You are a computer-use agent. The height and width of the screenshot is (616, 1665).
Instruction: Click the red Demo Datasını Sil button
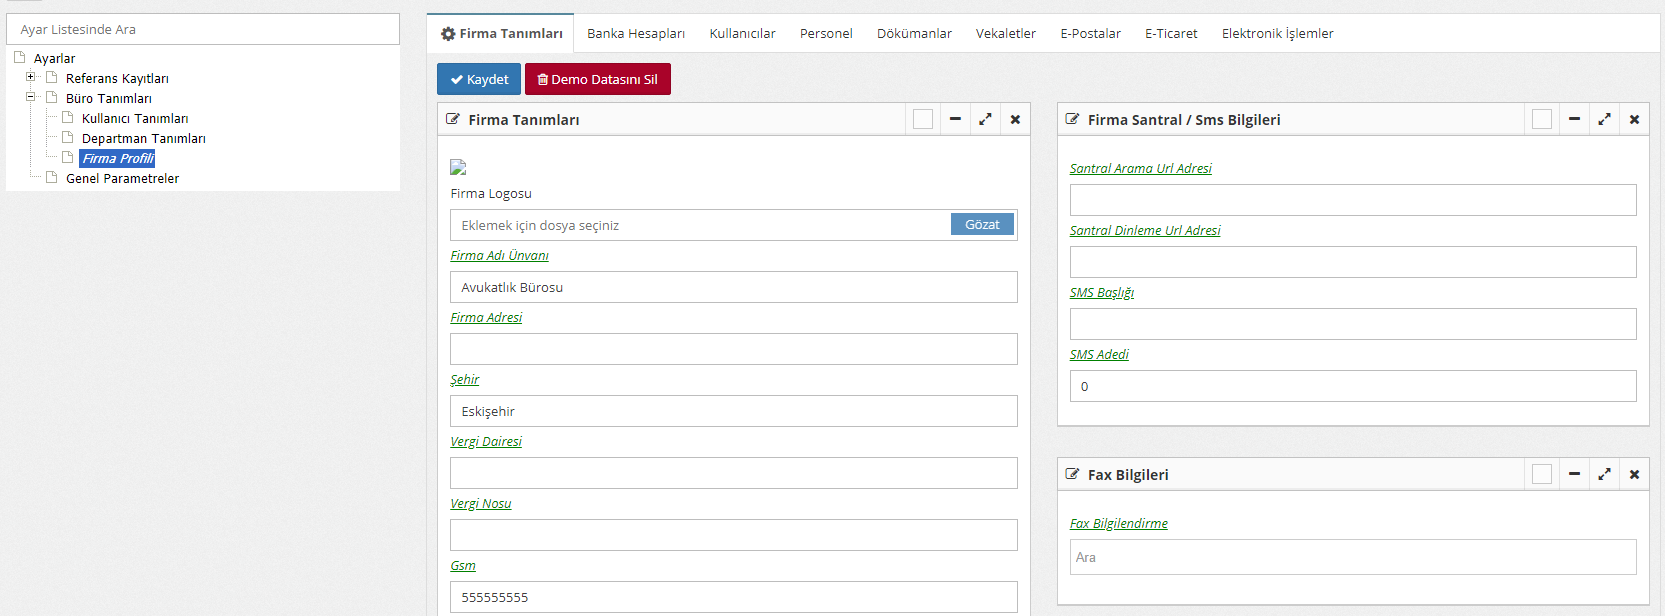[x=597, y=79]
